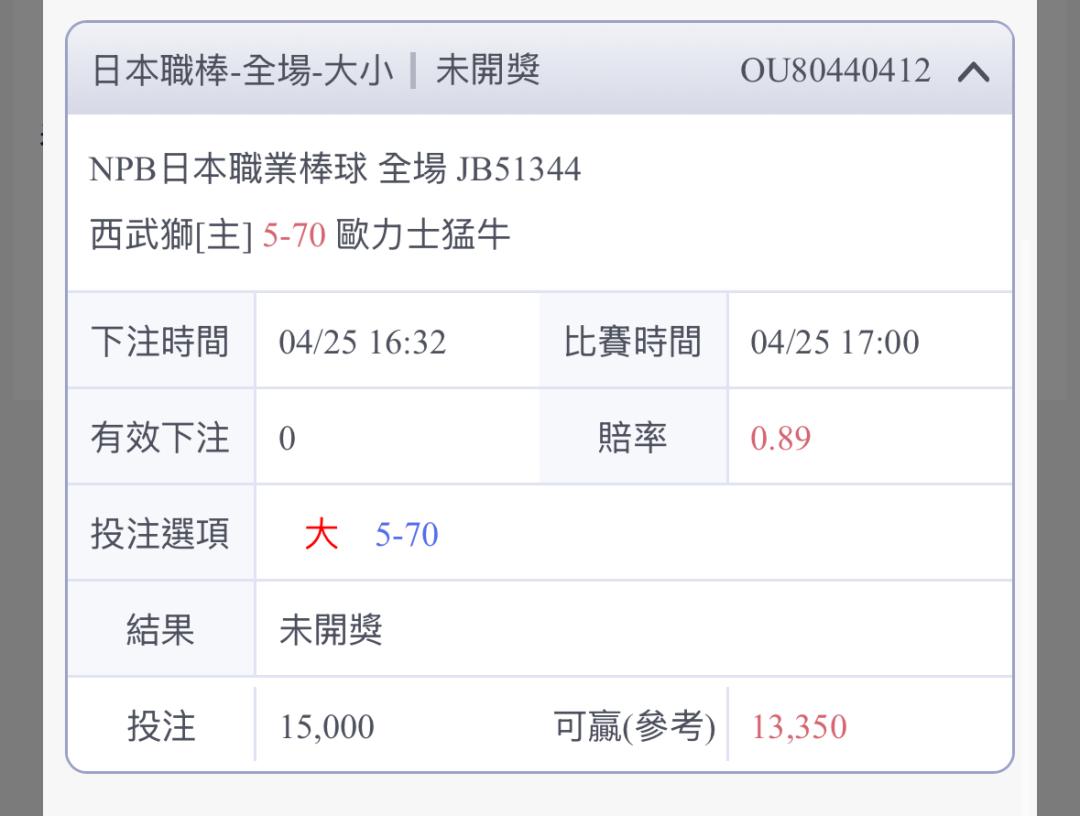Image resolution: width=1080 pixels, height=816 pixels.
Task: Click the red odds value 0.89
Action: (x=780, y=439)
